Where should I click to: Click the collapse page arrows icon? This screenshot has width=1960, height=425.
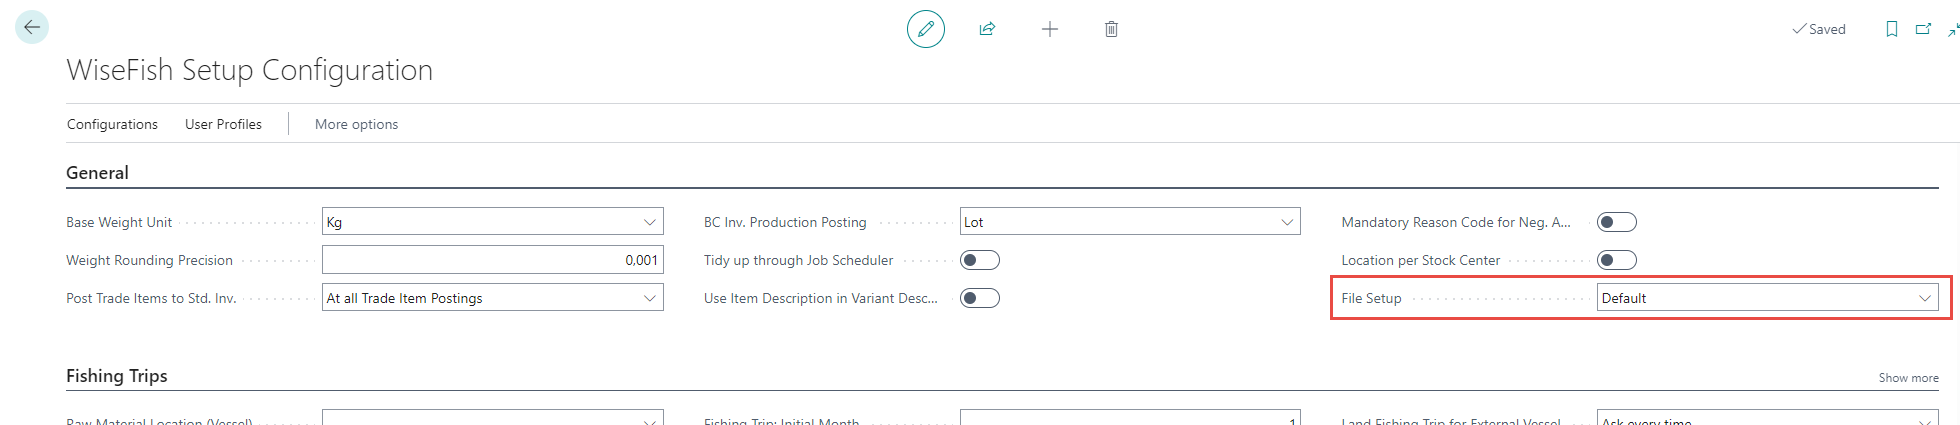click(1953, 29)
